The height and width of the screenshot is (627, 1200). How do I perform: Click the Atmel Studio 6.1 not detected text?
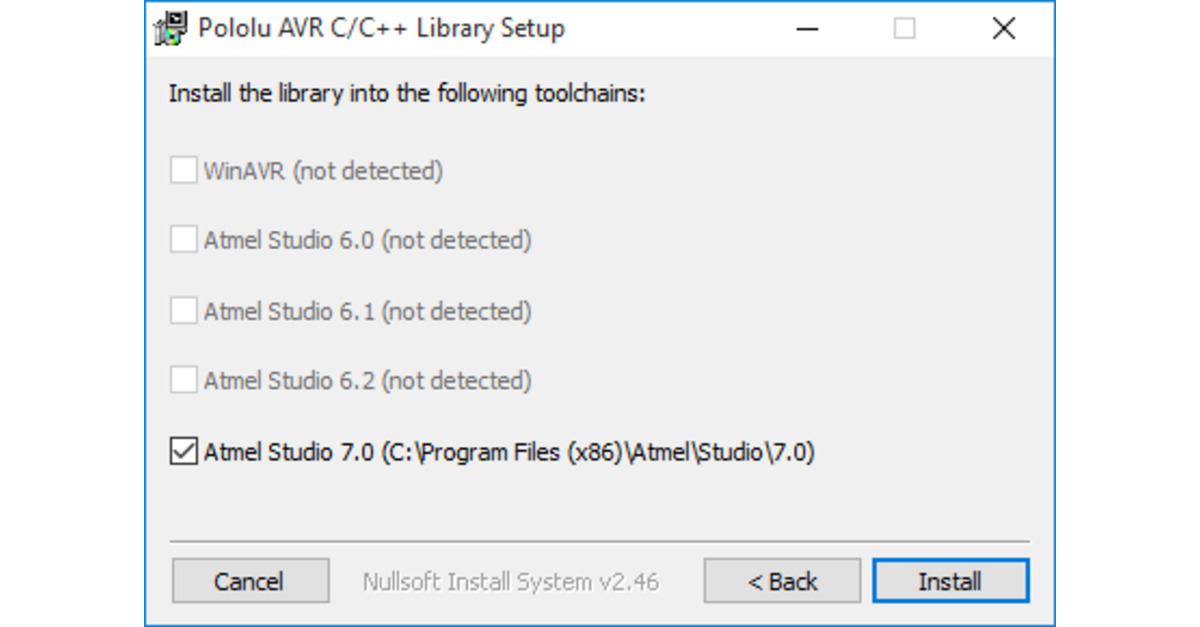(x=369, y=310)
